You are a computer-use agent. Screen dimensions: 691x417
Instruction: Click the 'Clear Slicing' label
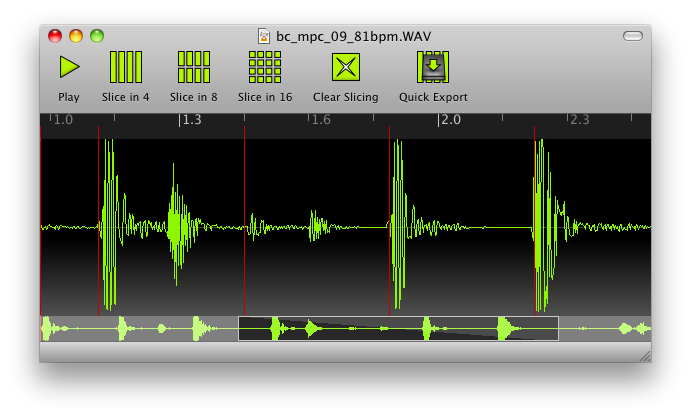tap(346, 97)
